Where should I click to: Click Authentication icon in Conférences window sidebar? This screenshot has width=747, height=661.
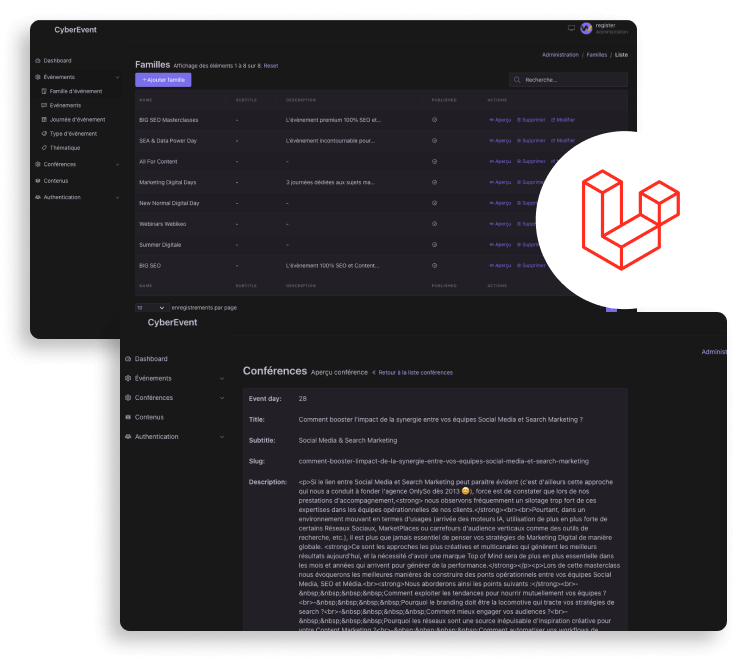point(128,437)
